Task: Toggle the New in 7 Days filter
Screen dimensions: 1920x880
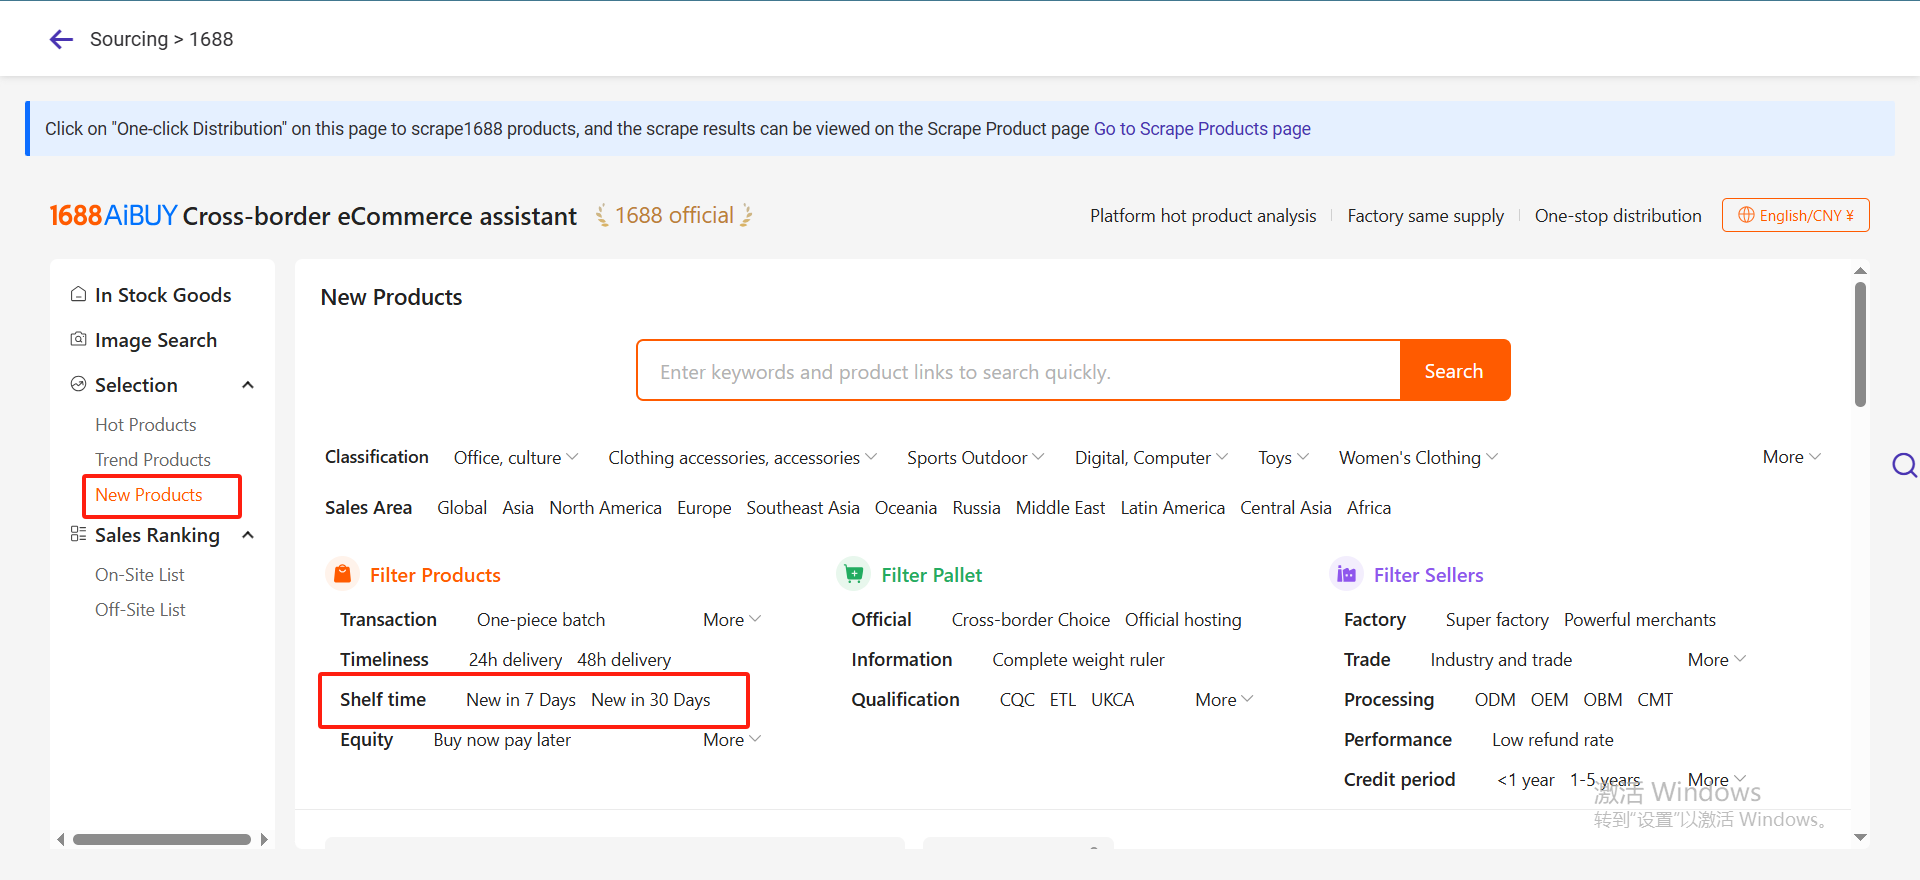Action: [520, 700]
